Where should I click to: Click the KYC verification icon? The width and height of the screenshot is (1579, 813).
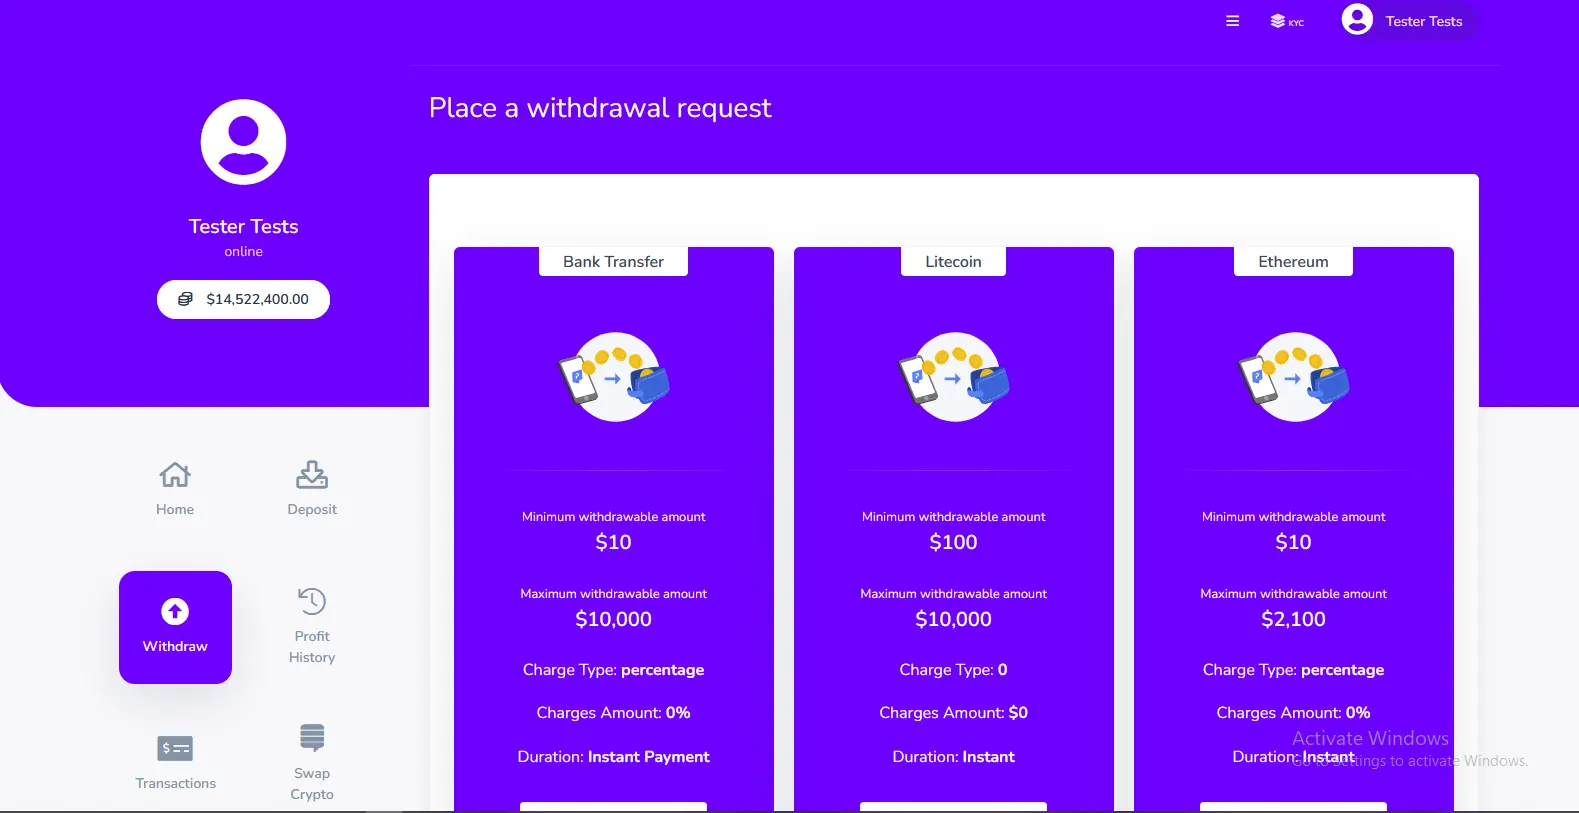[x=1287, y=21]
